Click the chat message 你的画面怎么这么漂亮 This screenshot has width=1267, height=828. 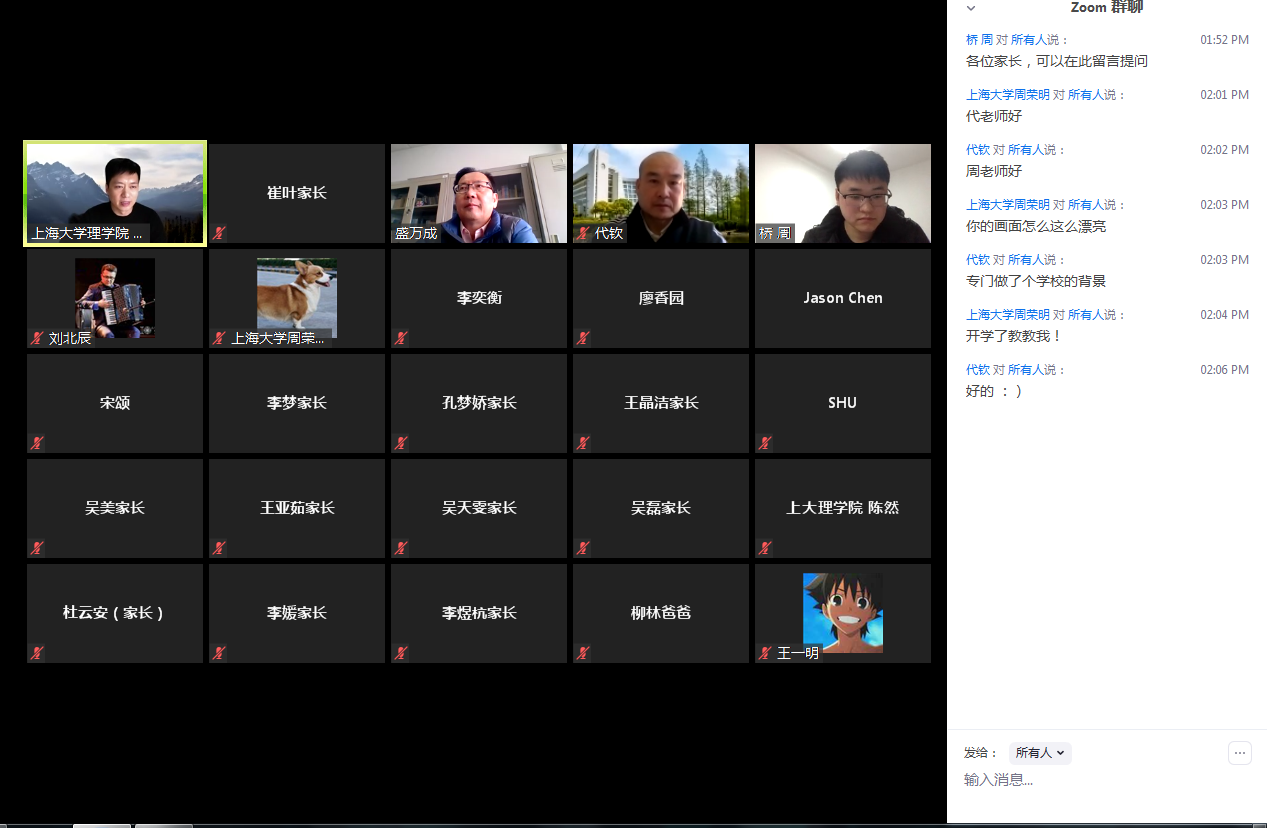(x=1036, y=226)
